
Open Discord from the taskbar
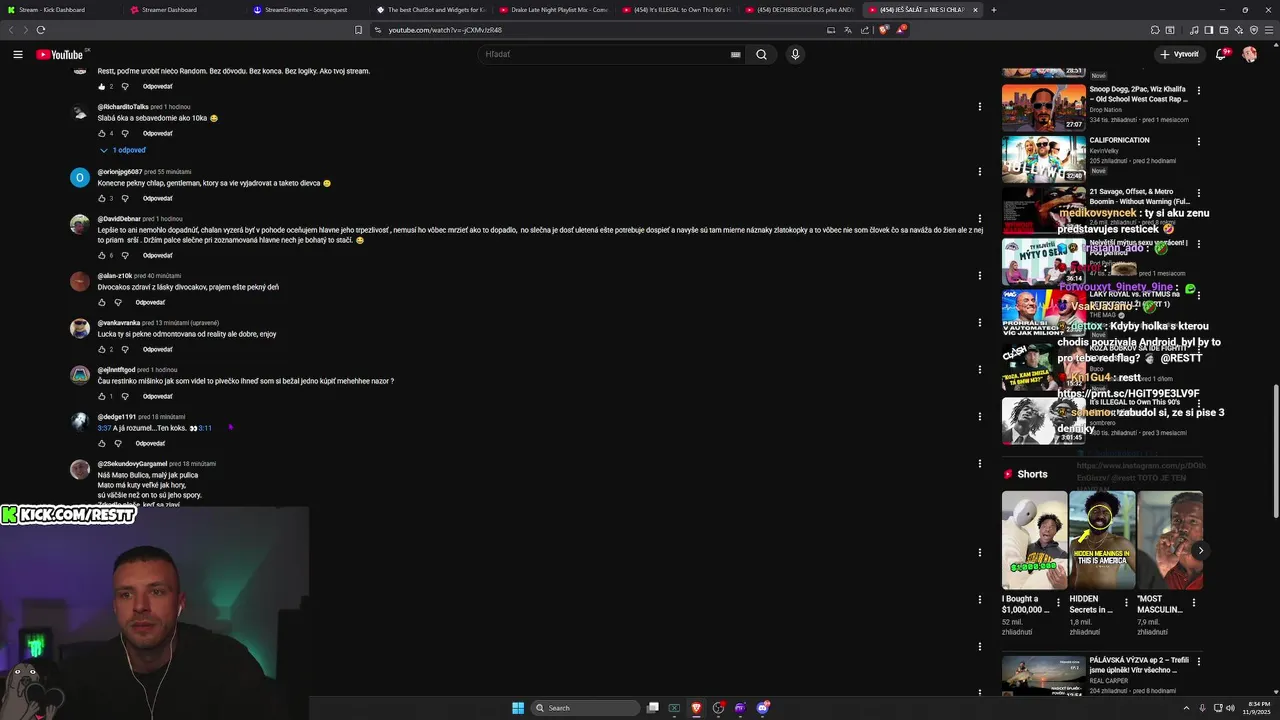(762, 708)
